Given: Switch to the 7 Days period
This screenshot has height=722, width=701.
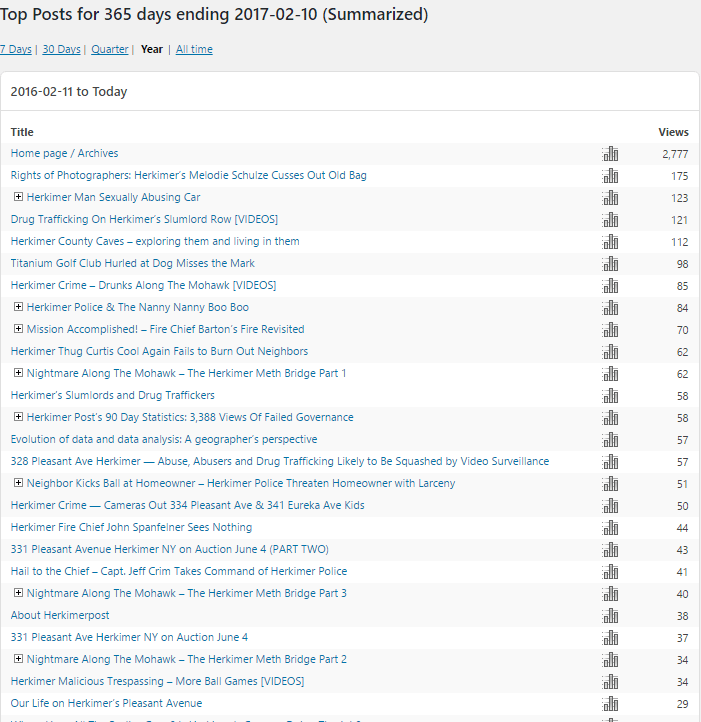Looking at the screenshot, I should pos(16,49).
